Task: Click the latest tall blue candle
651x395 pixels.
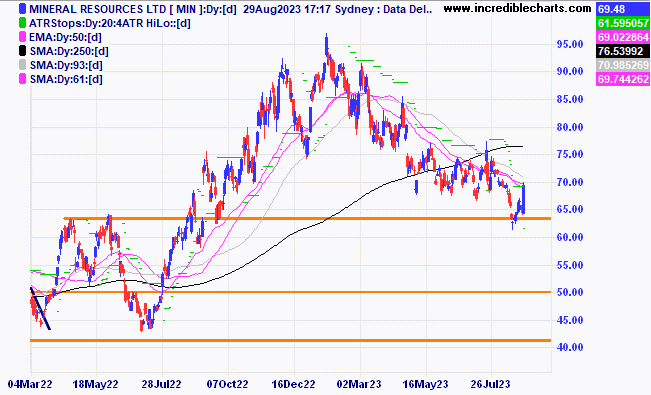Action: pyautogui.click(x=524, y=199)
